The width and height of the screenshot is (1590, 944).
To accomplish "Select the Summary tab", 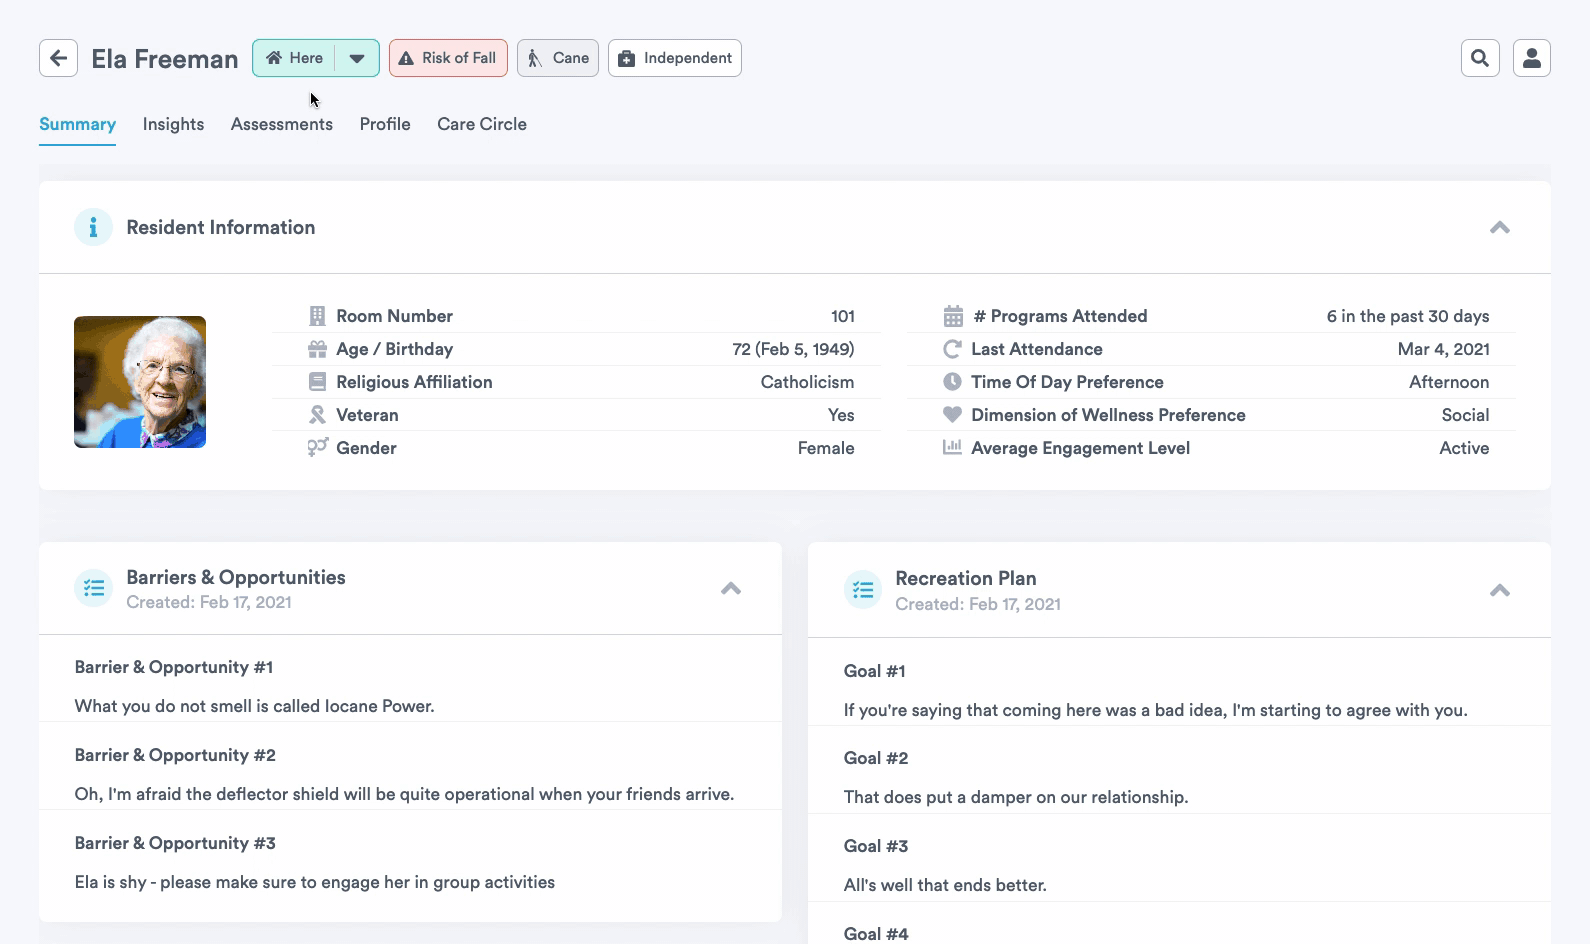I will [77, 124].
